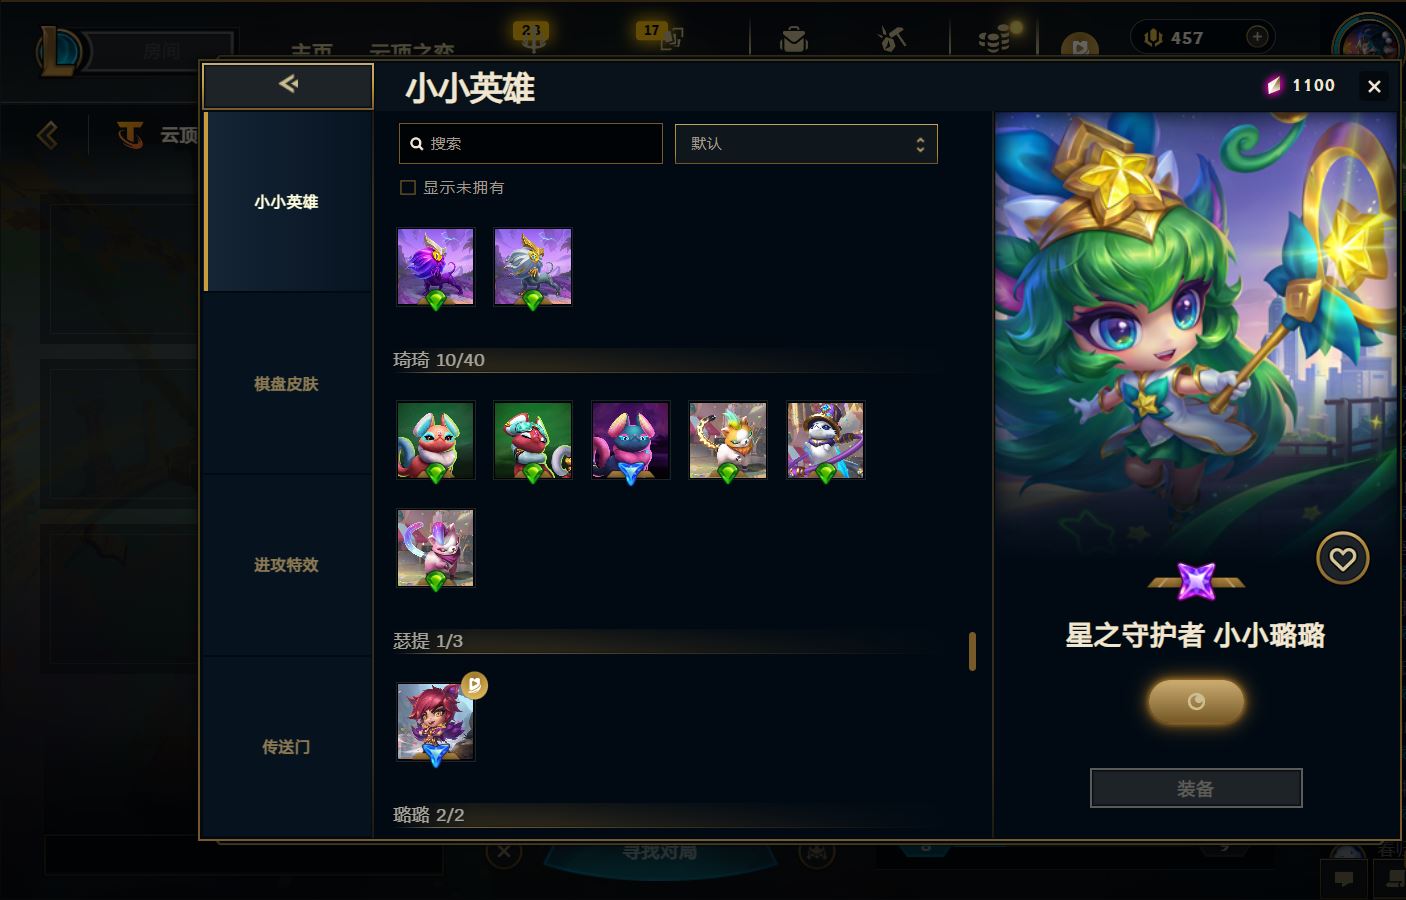Click the 装备 equip button
Image resolution: width=1406 pixels, height=900 pixels.
pos(1196,788)
